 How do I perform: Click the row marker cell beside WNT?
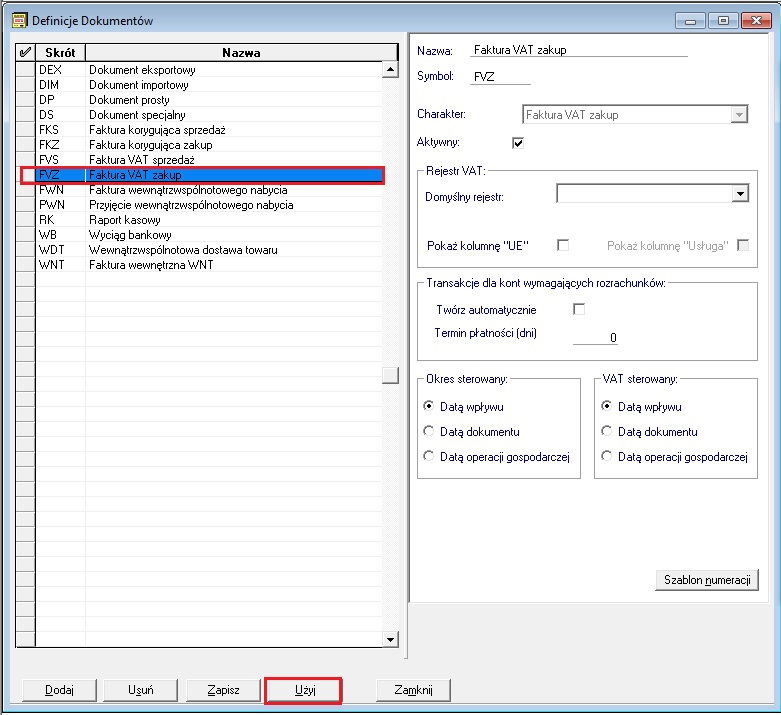click(26, 265)
